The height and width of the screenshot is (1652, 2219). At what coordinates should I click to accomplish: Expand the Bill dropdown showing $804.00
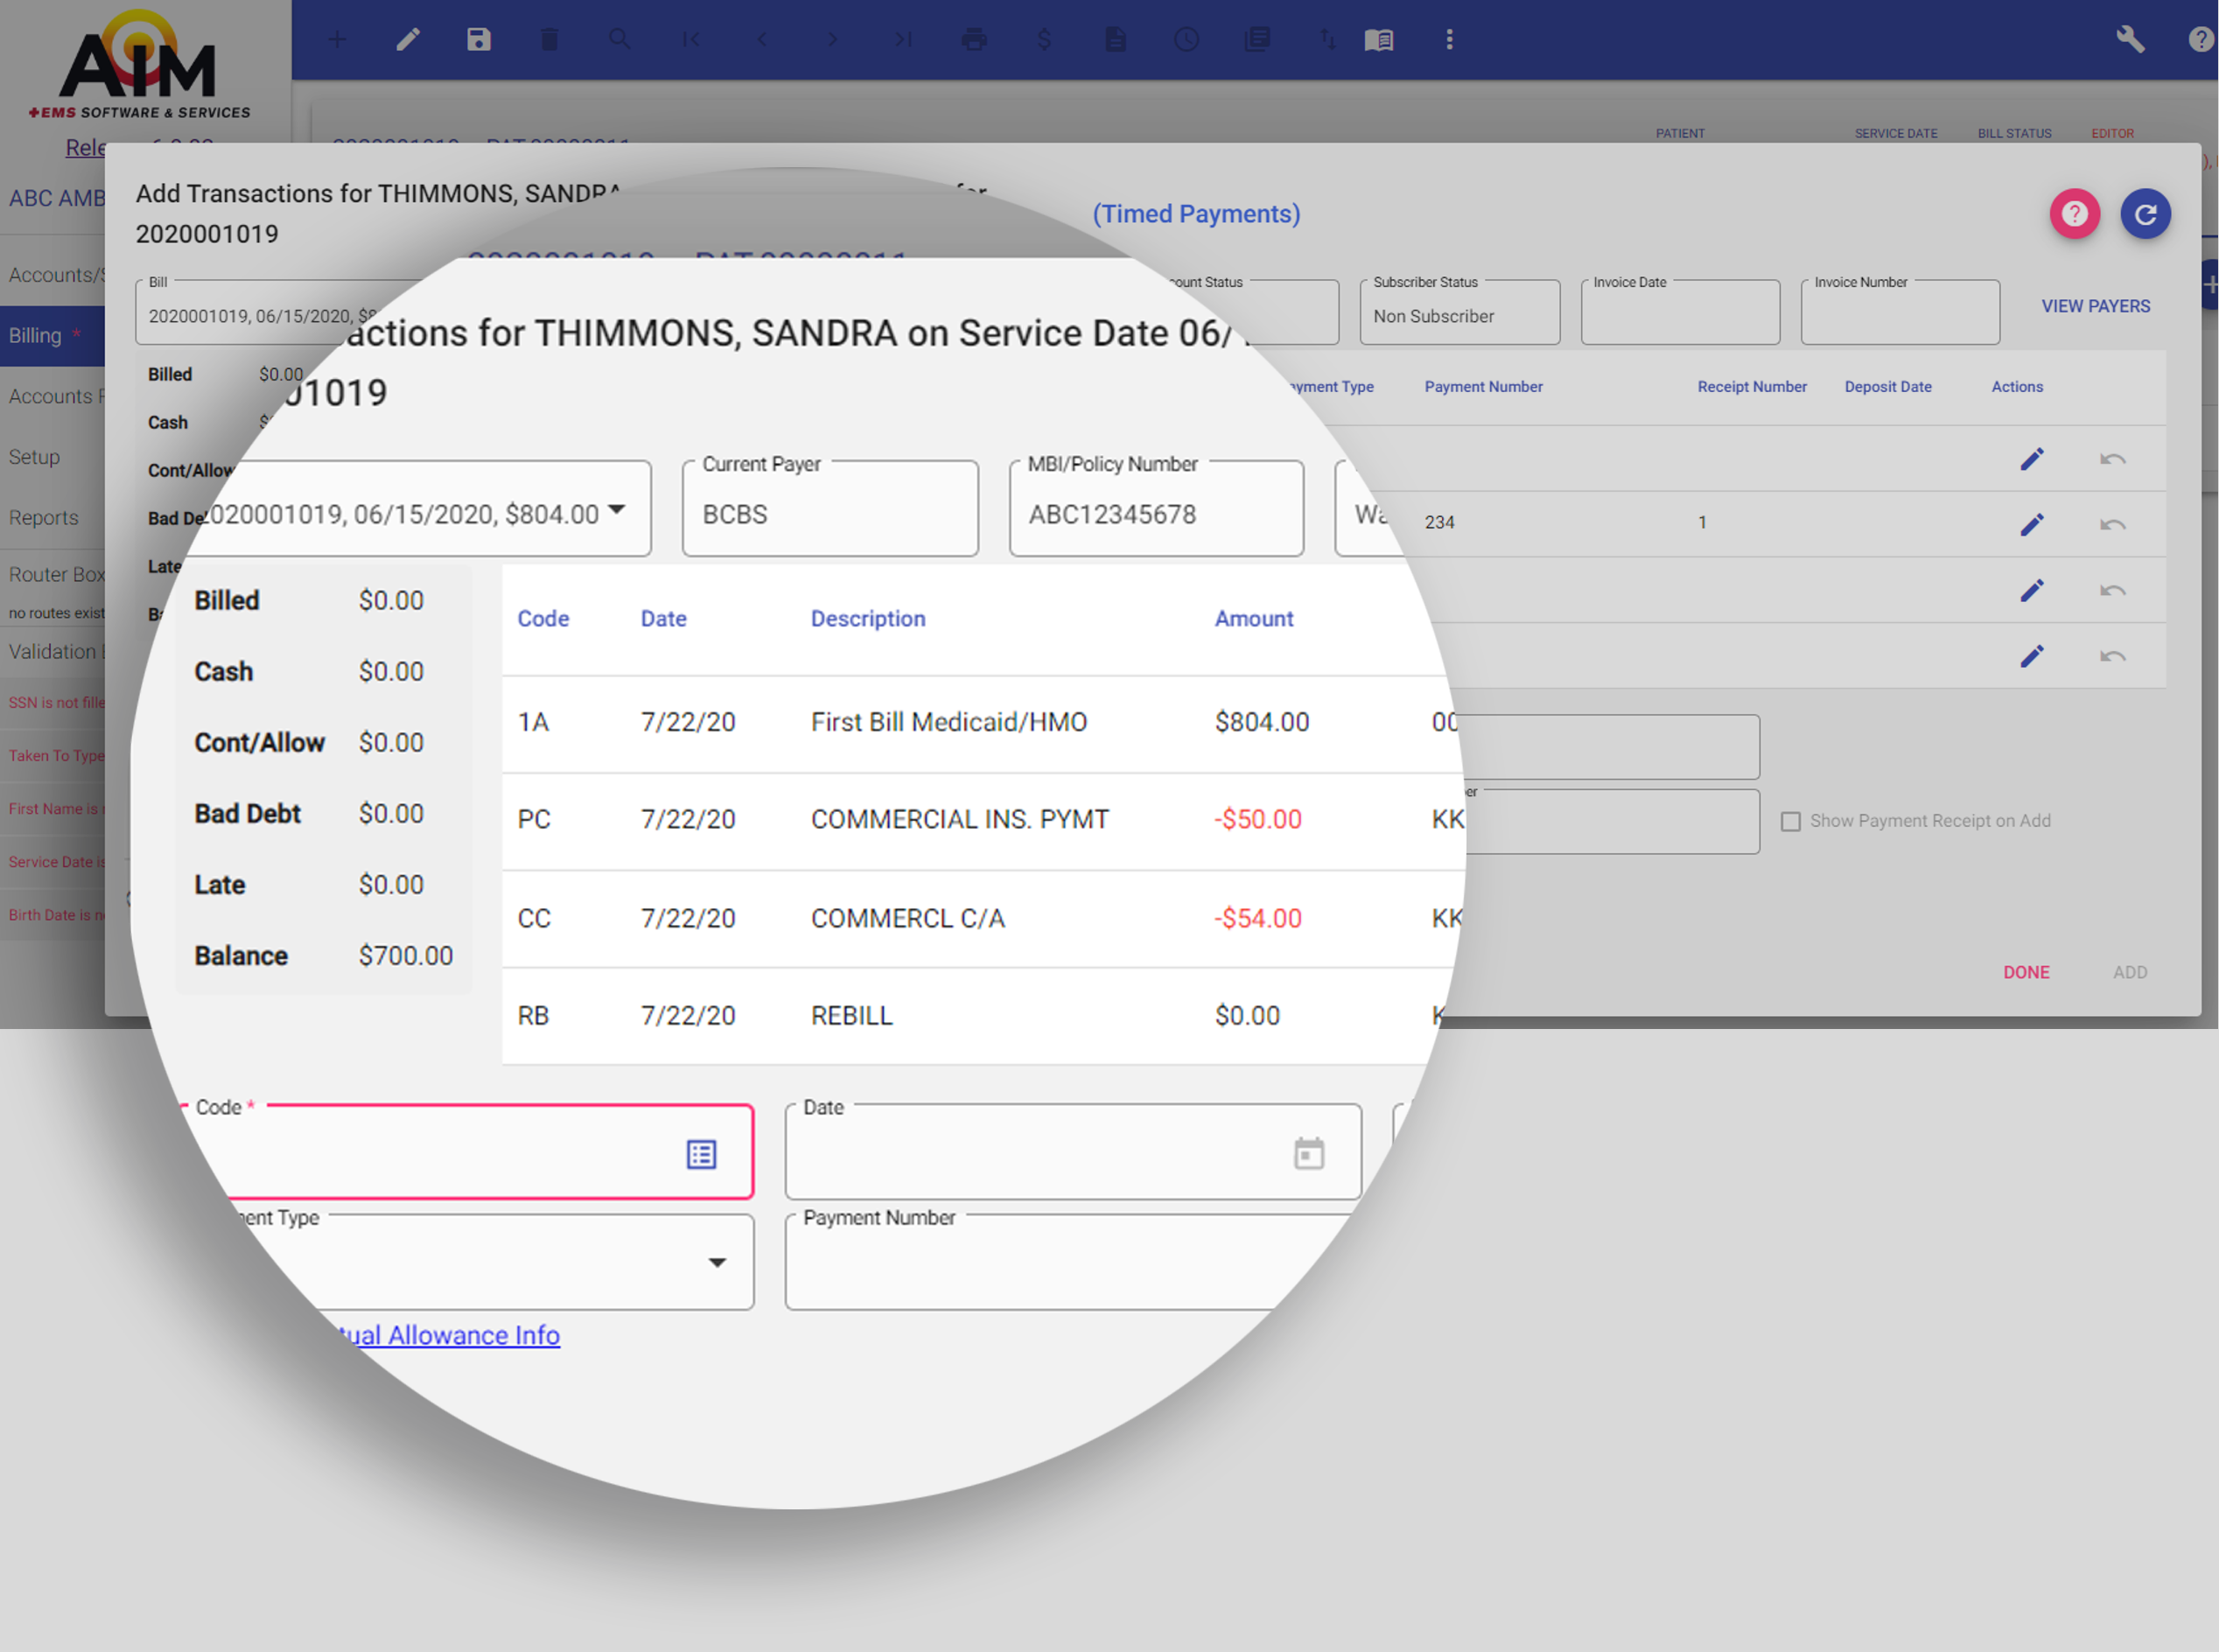point(617,509)
